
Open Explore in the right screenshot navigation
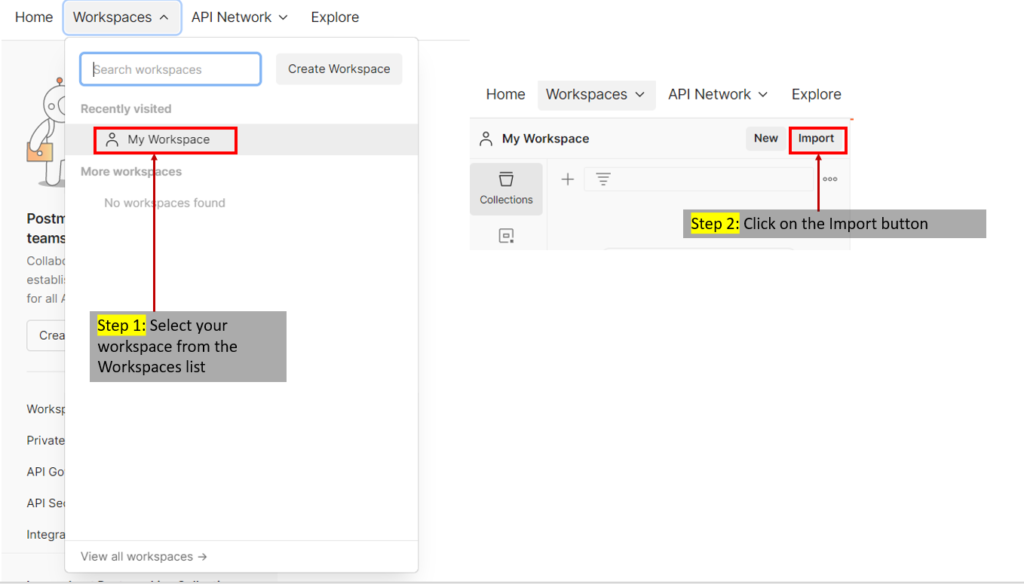pos(816,94)
